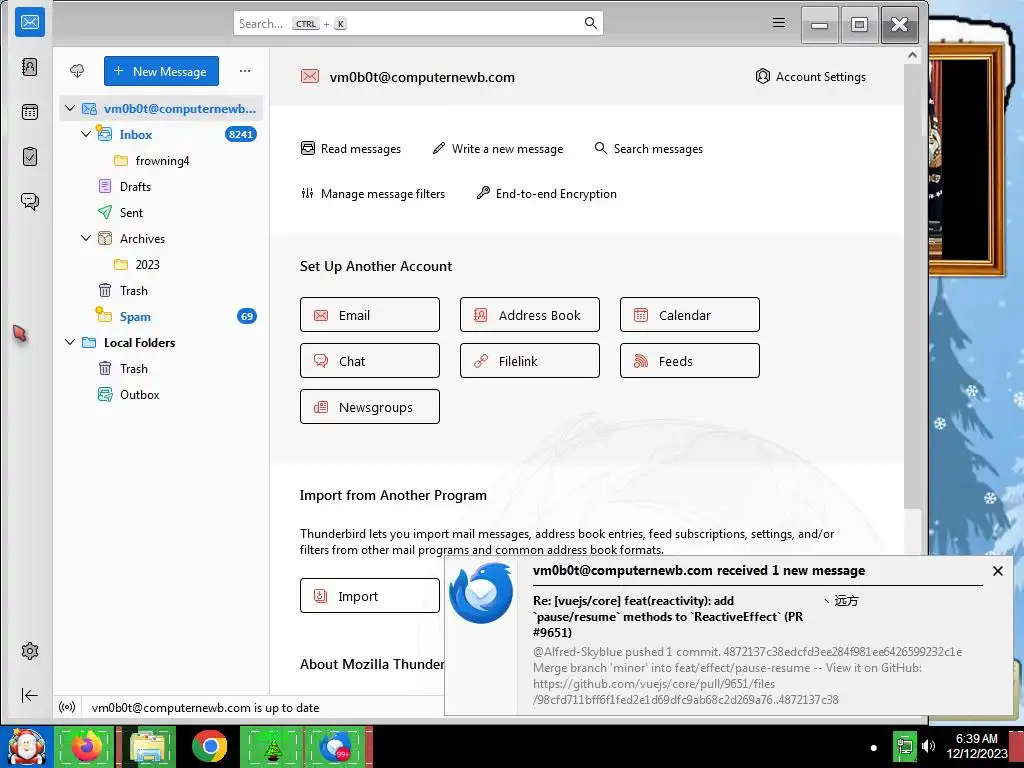Click the Thunderbird logo in notification
The height and width of the screenshot is (768, 1024).
(481, 593)
